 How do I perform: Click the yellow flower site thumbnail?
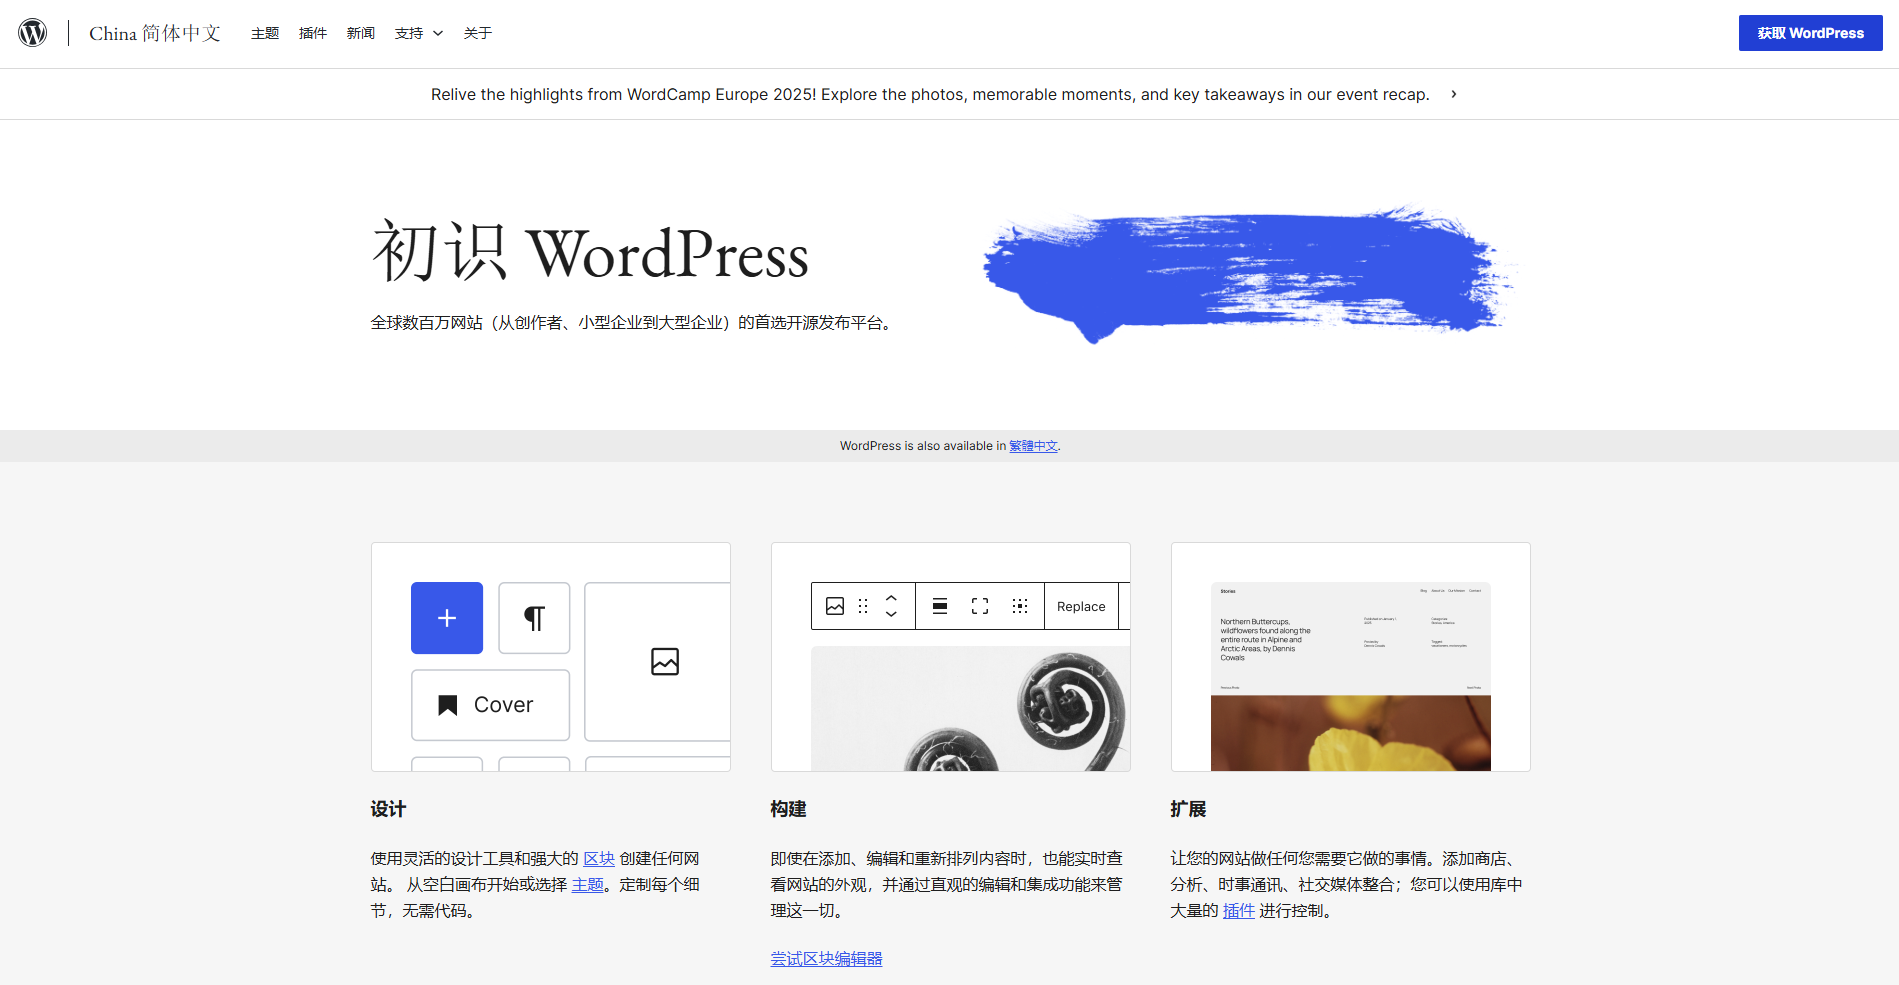[1350, 732]
